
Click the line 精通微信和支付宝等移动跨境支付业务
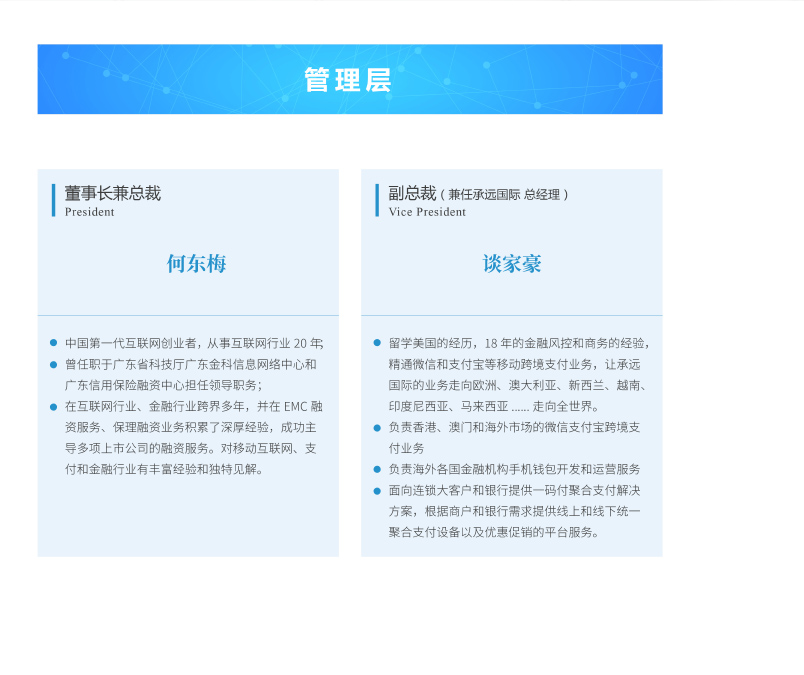[x=514, y=364]
